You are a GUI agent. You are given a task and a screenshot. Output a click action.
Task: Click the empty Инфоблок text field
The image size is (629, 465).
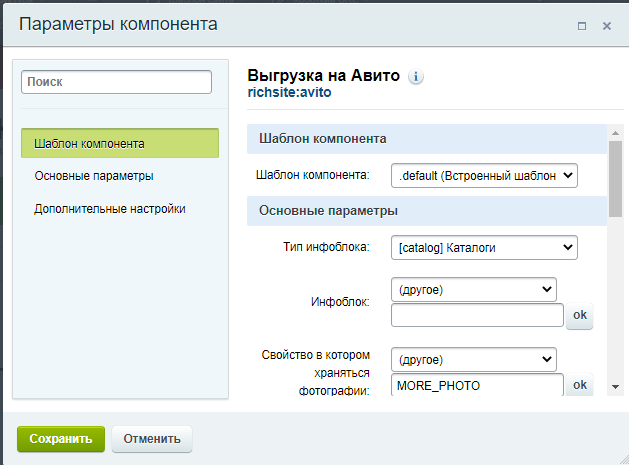tap(477, 316)
